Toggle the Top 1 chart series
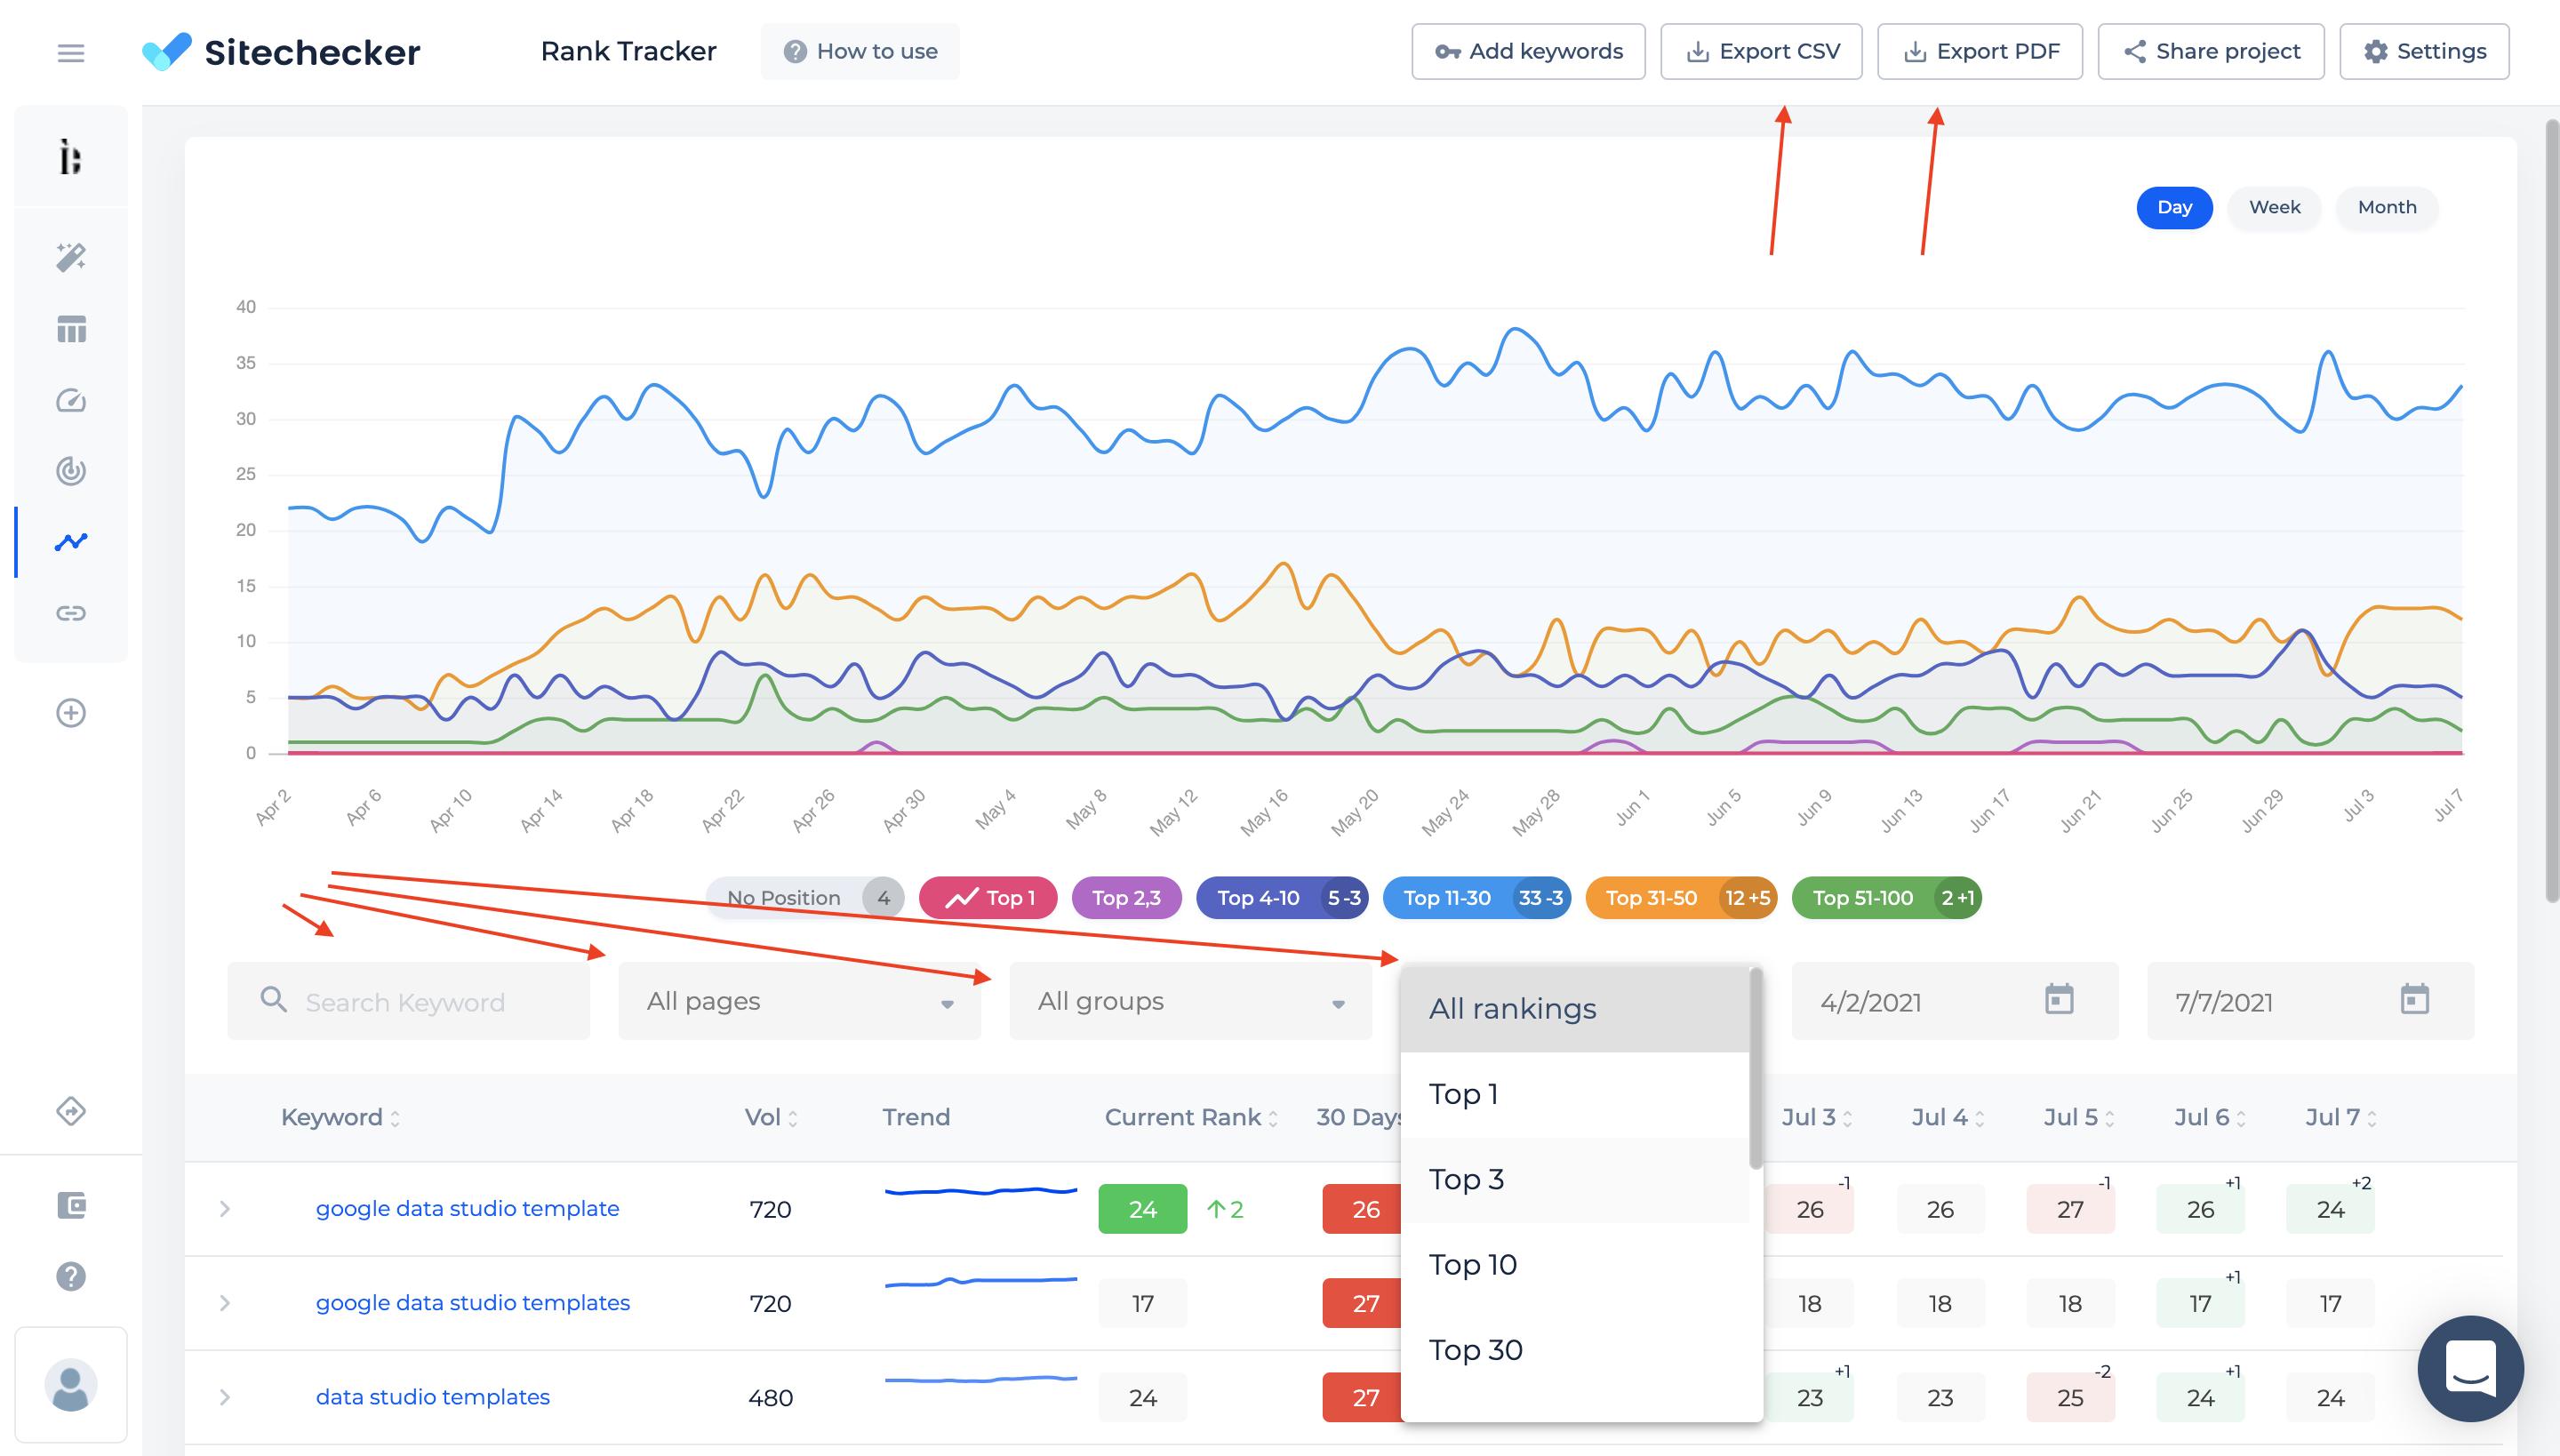The height and width of the screenshot is (1456, 2560). [988, 898]
